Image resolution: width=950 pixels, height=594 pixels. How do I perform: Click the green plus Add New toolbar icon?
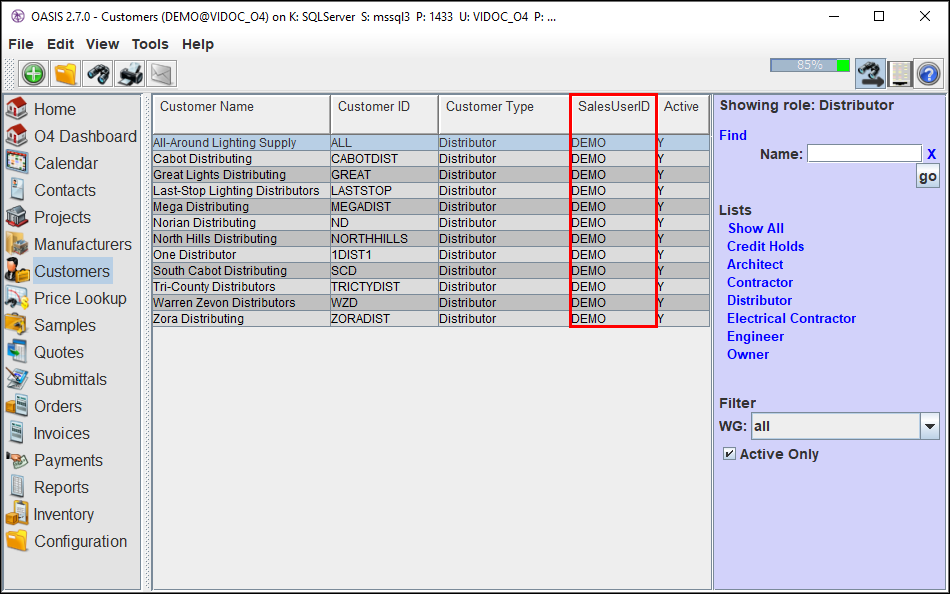tap(33, 74)
